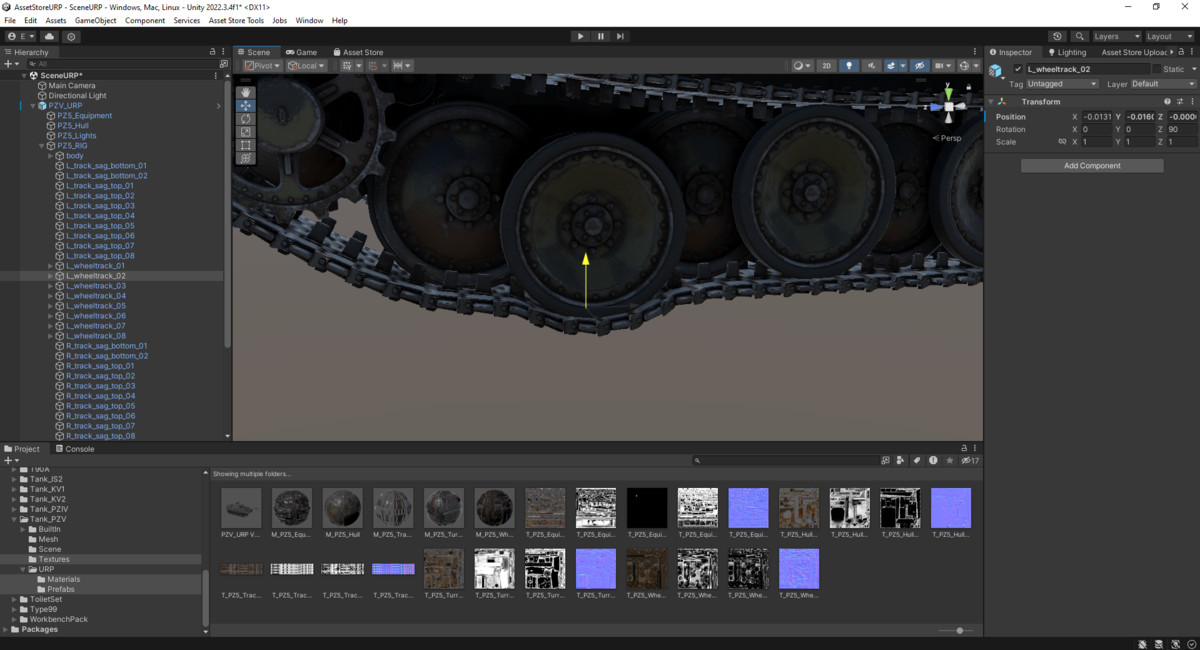Open Tag Untagged dropdown
This screenshot has width=1200, height=650.
(x=1063, y=84)
